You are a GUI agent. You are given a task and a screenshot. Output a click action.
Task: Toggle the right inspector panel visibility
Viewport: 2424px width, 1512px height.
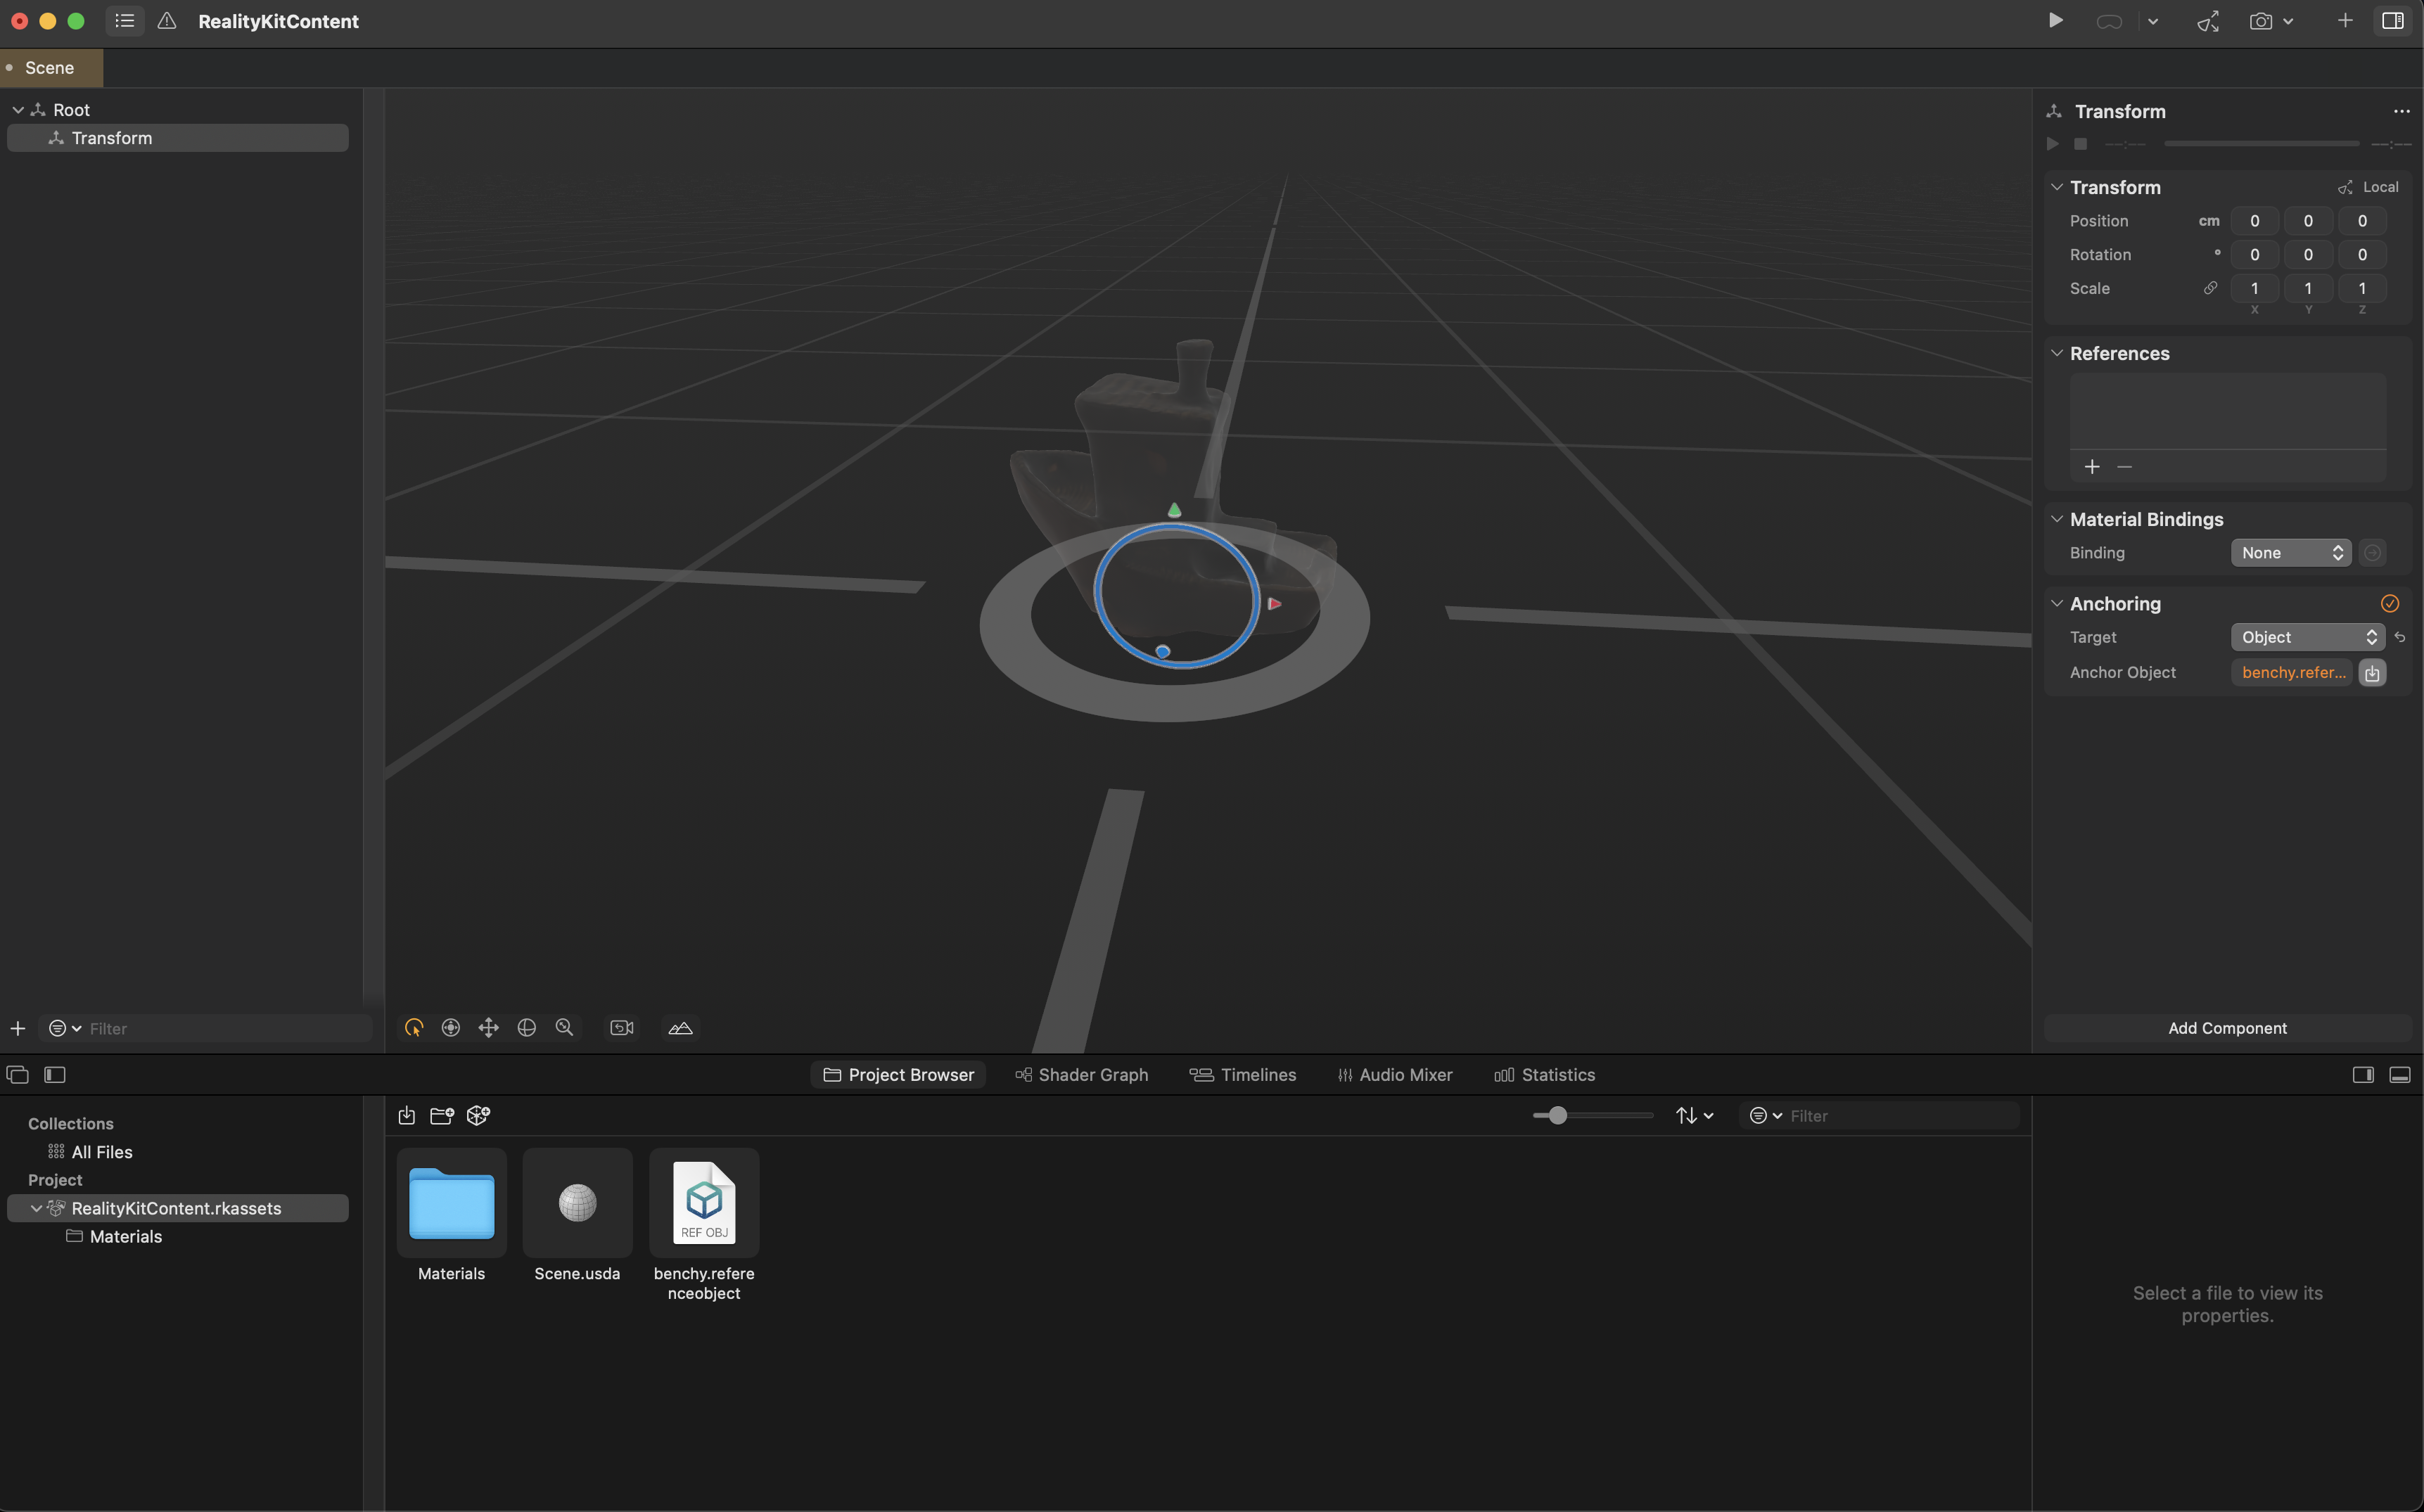tap(2392, 21)
